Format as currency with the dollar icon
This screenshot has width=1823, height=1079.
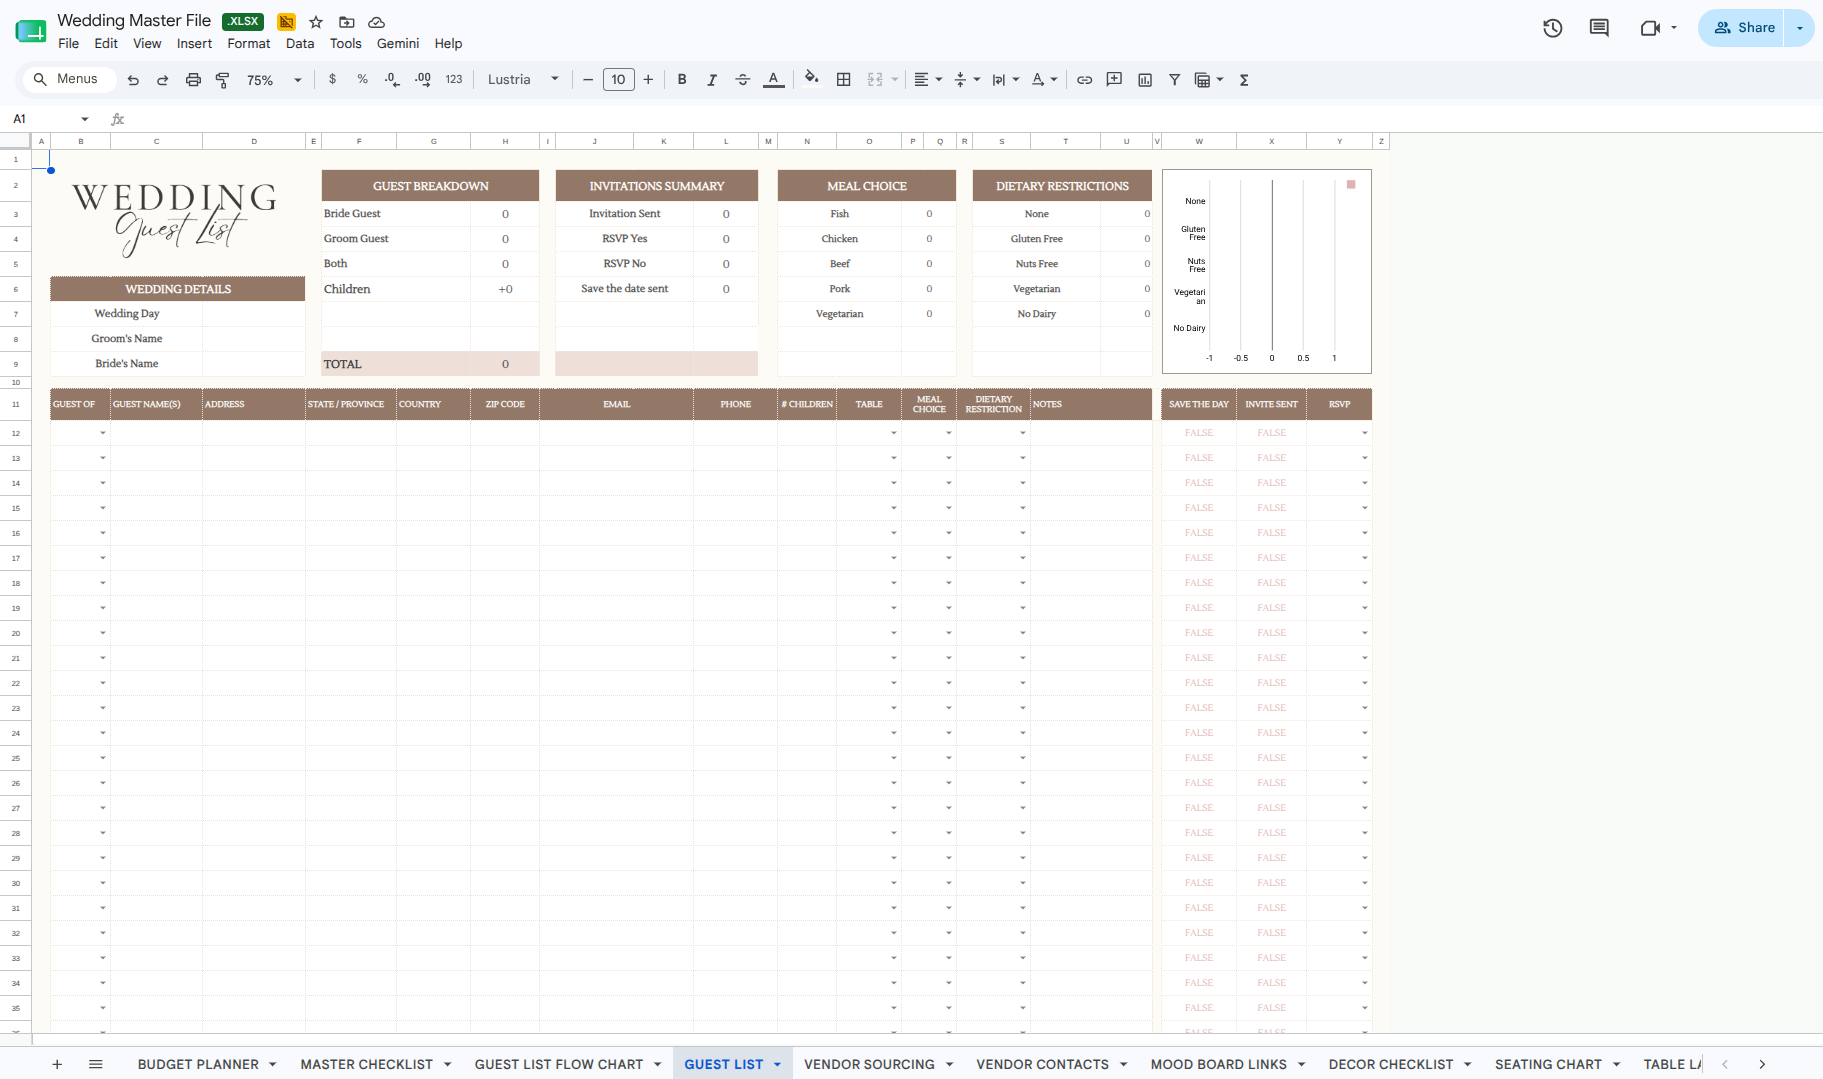(x=333, y=79)
